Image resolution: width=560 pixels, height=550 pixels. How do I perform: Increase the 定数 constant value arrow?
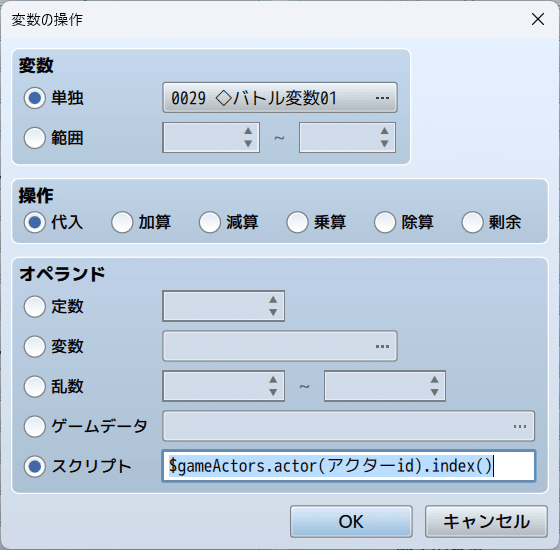pyautogui.click(x=273, y=300)
